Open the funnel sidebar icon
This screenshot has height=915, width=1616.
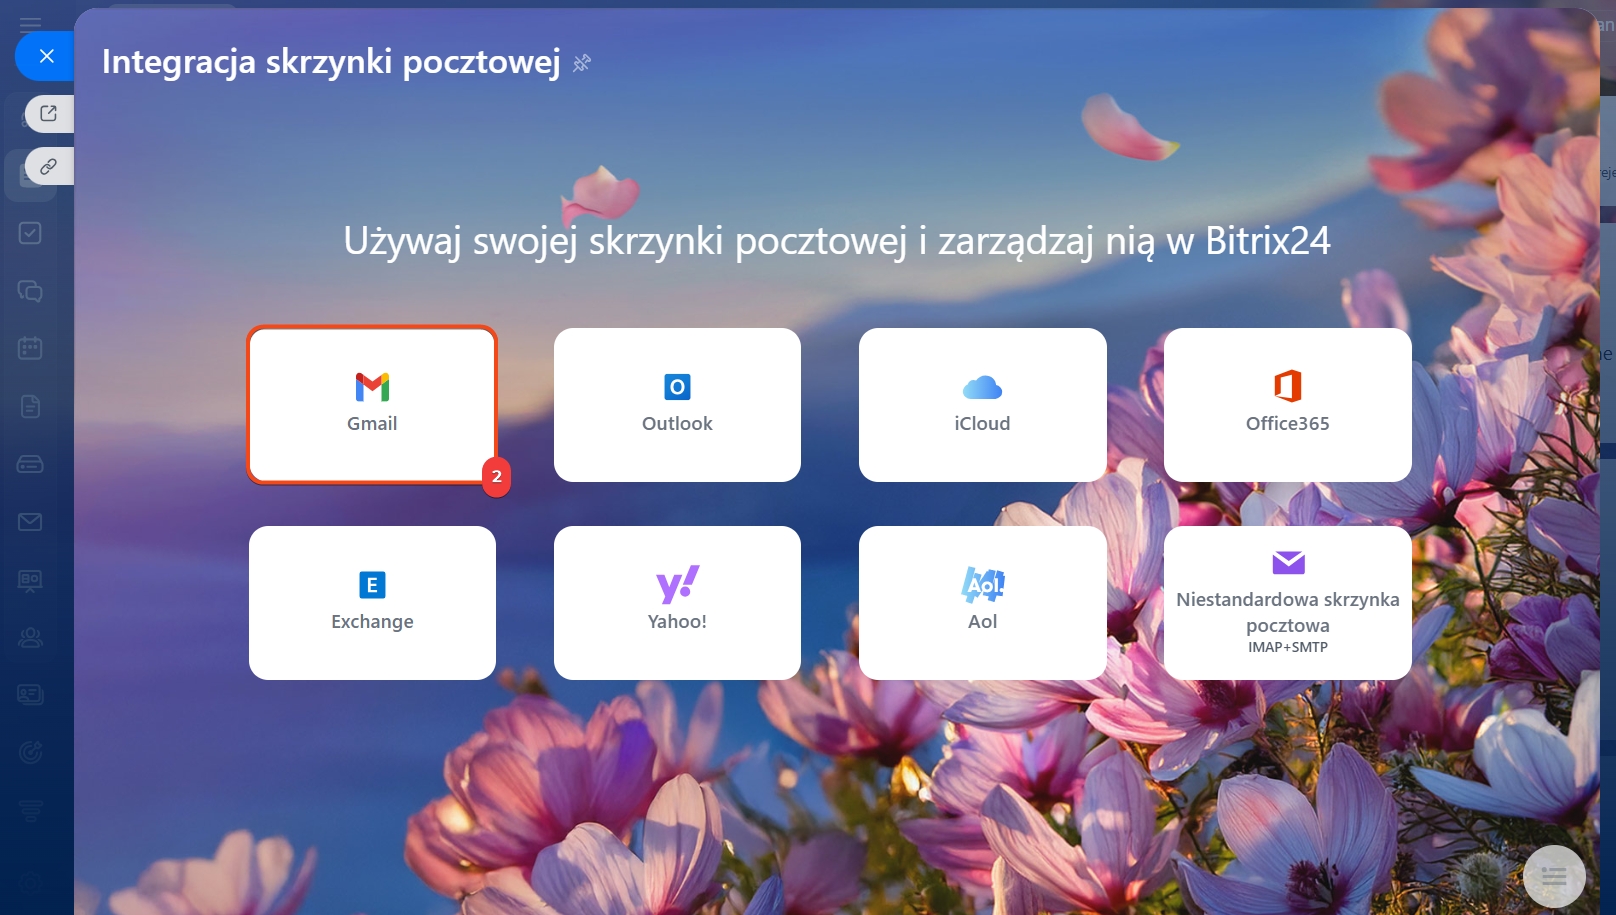point(30,810)
